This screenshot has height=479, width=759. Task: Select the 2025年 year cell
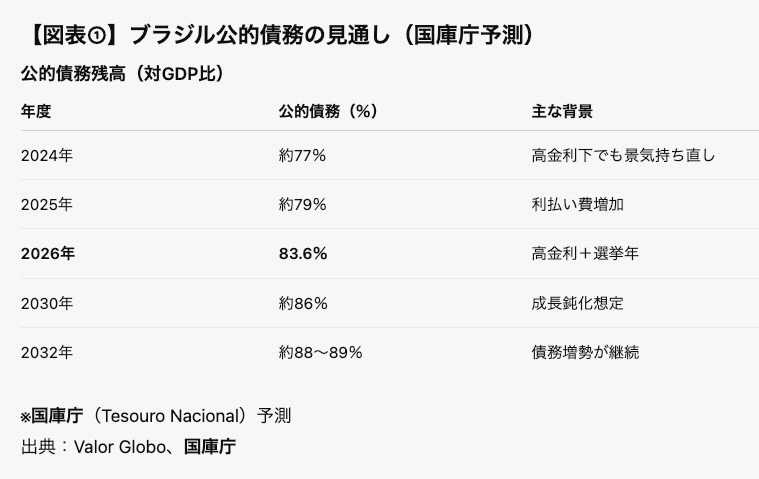tap(47, 204)
